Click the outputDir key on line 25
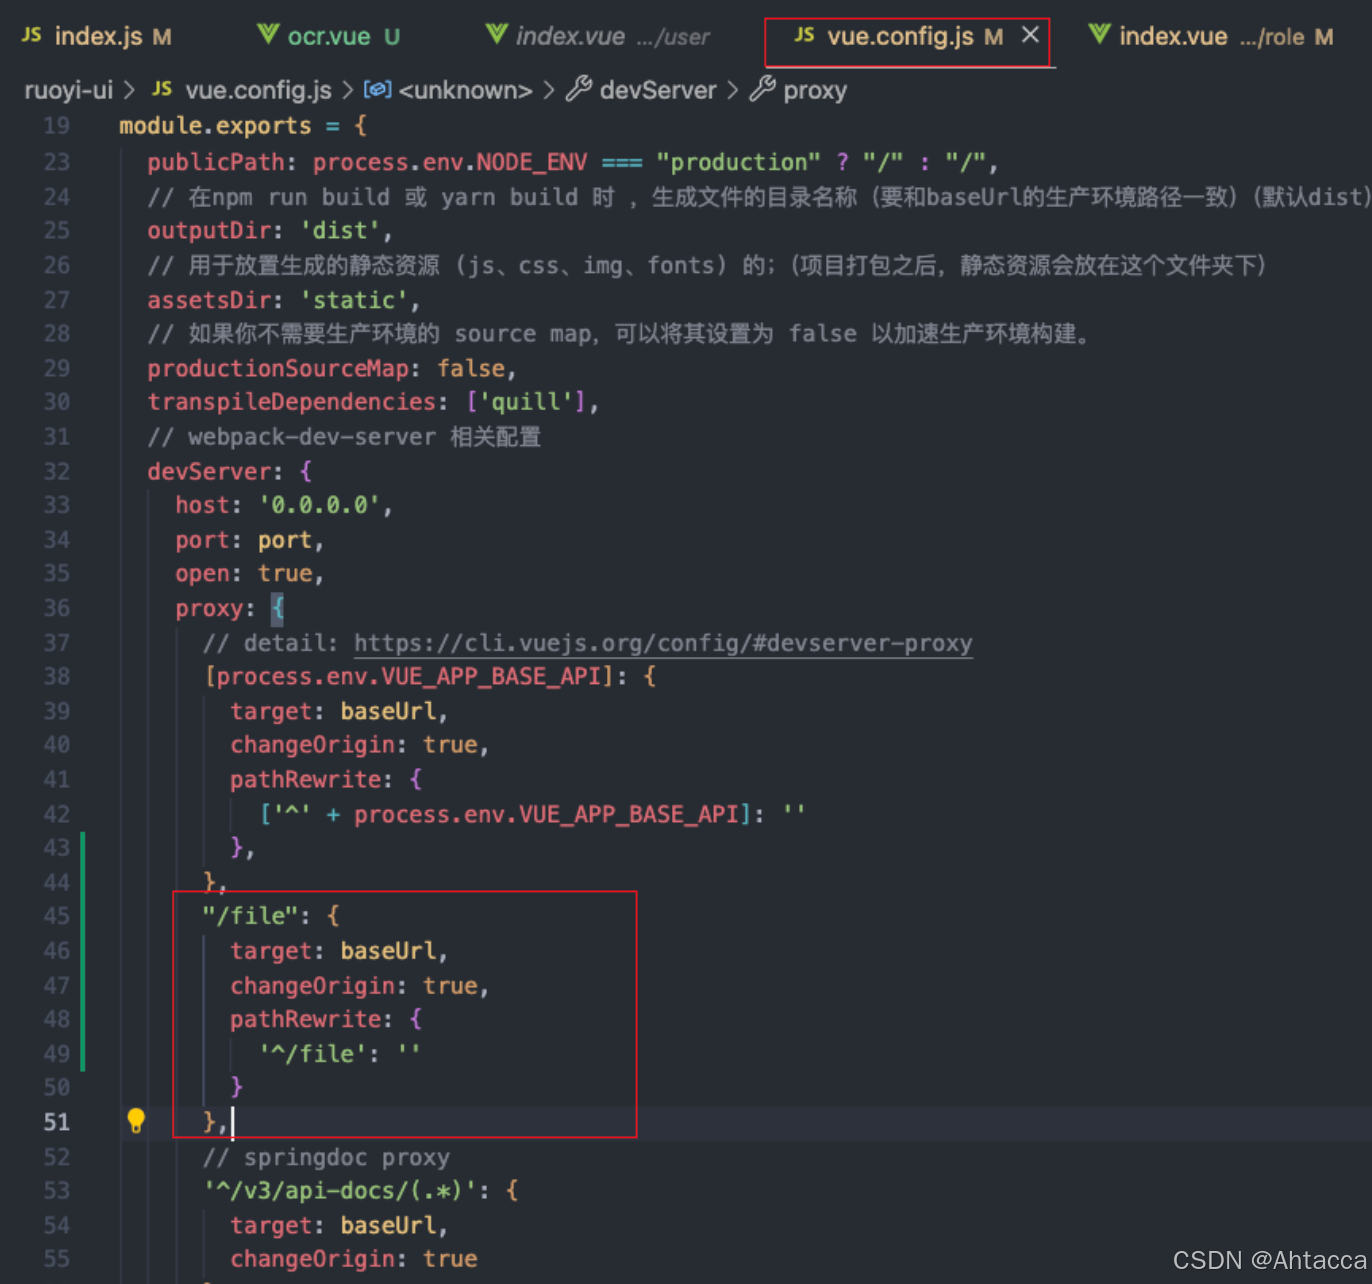Viewport: 1372px width, 1284px height. click(209, 231)
